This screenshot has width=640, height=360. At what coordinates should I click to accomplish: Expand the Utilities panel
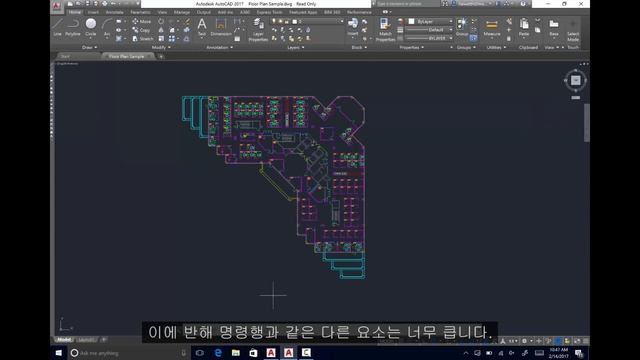pos(496,47)
